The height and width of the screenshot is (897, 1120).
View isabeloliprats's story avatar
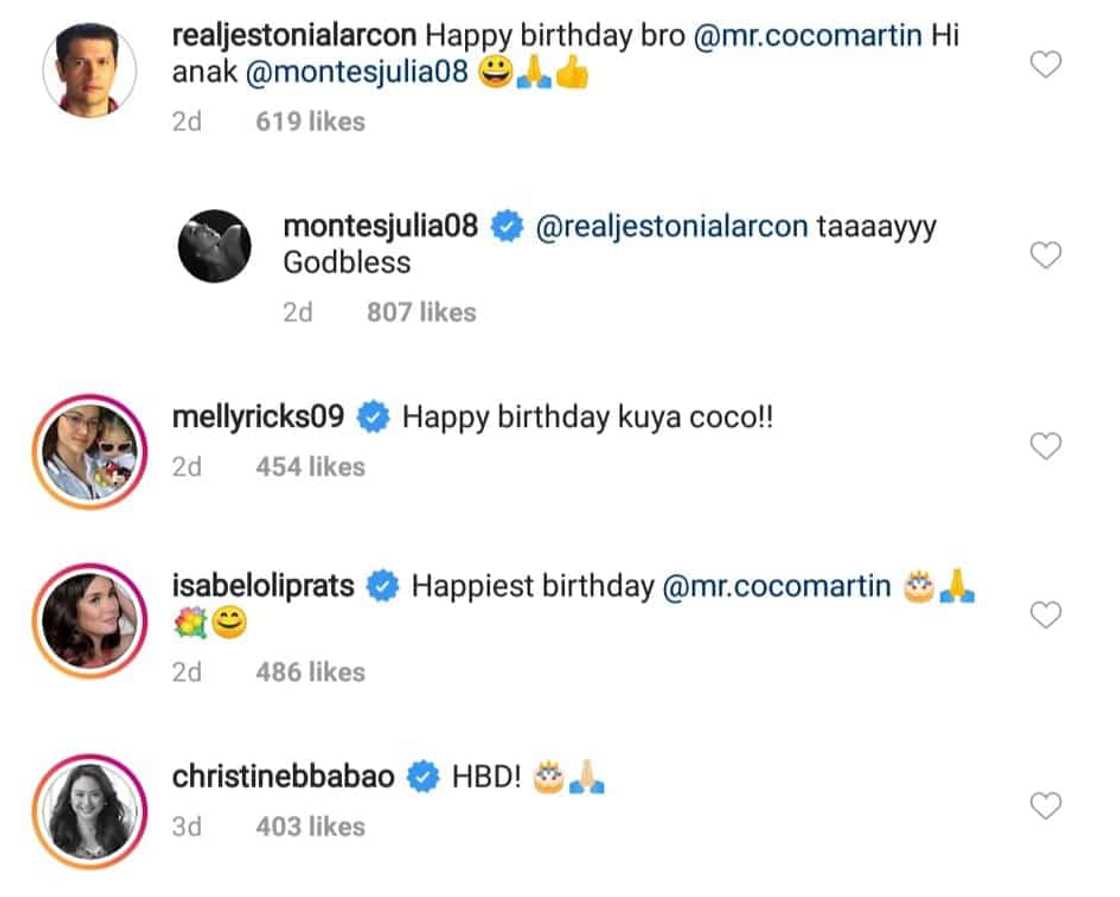coord(89,617)
